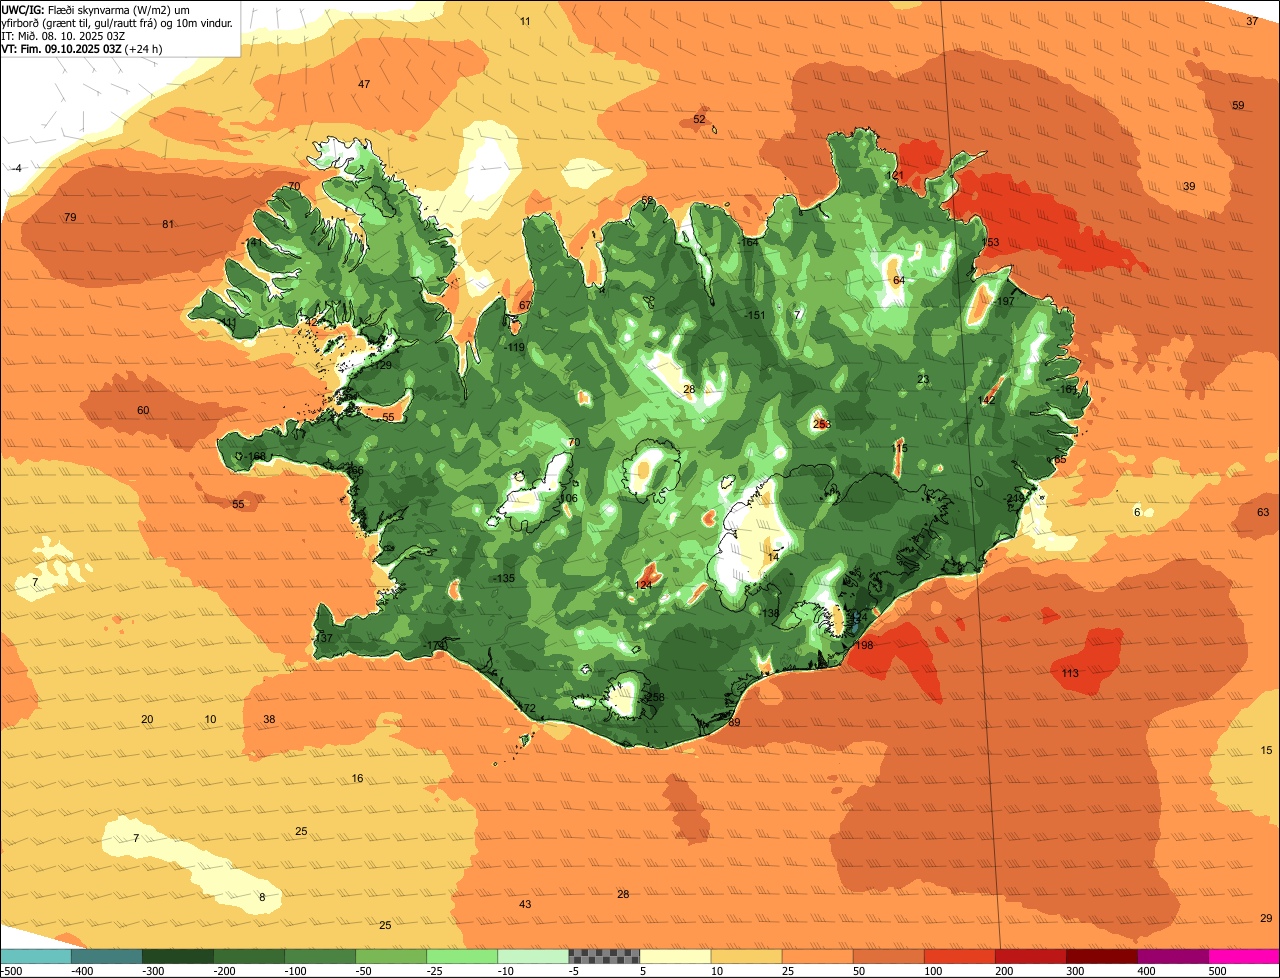The image size is (1280, 978).
Task: Click the map value 129
Action: 383,365
